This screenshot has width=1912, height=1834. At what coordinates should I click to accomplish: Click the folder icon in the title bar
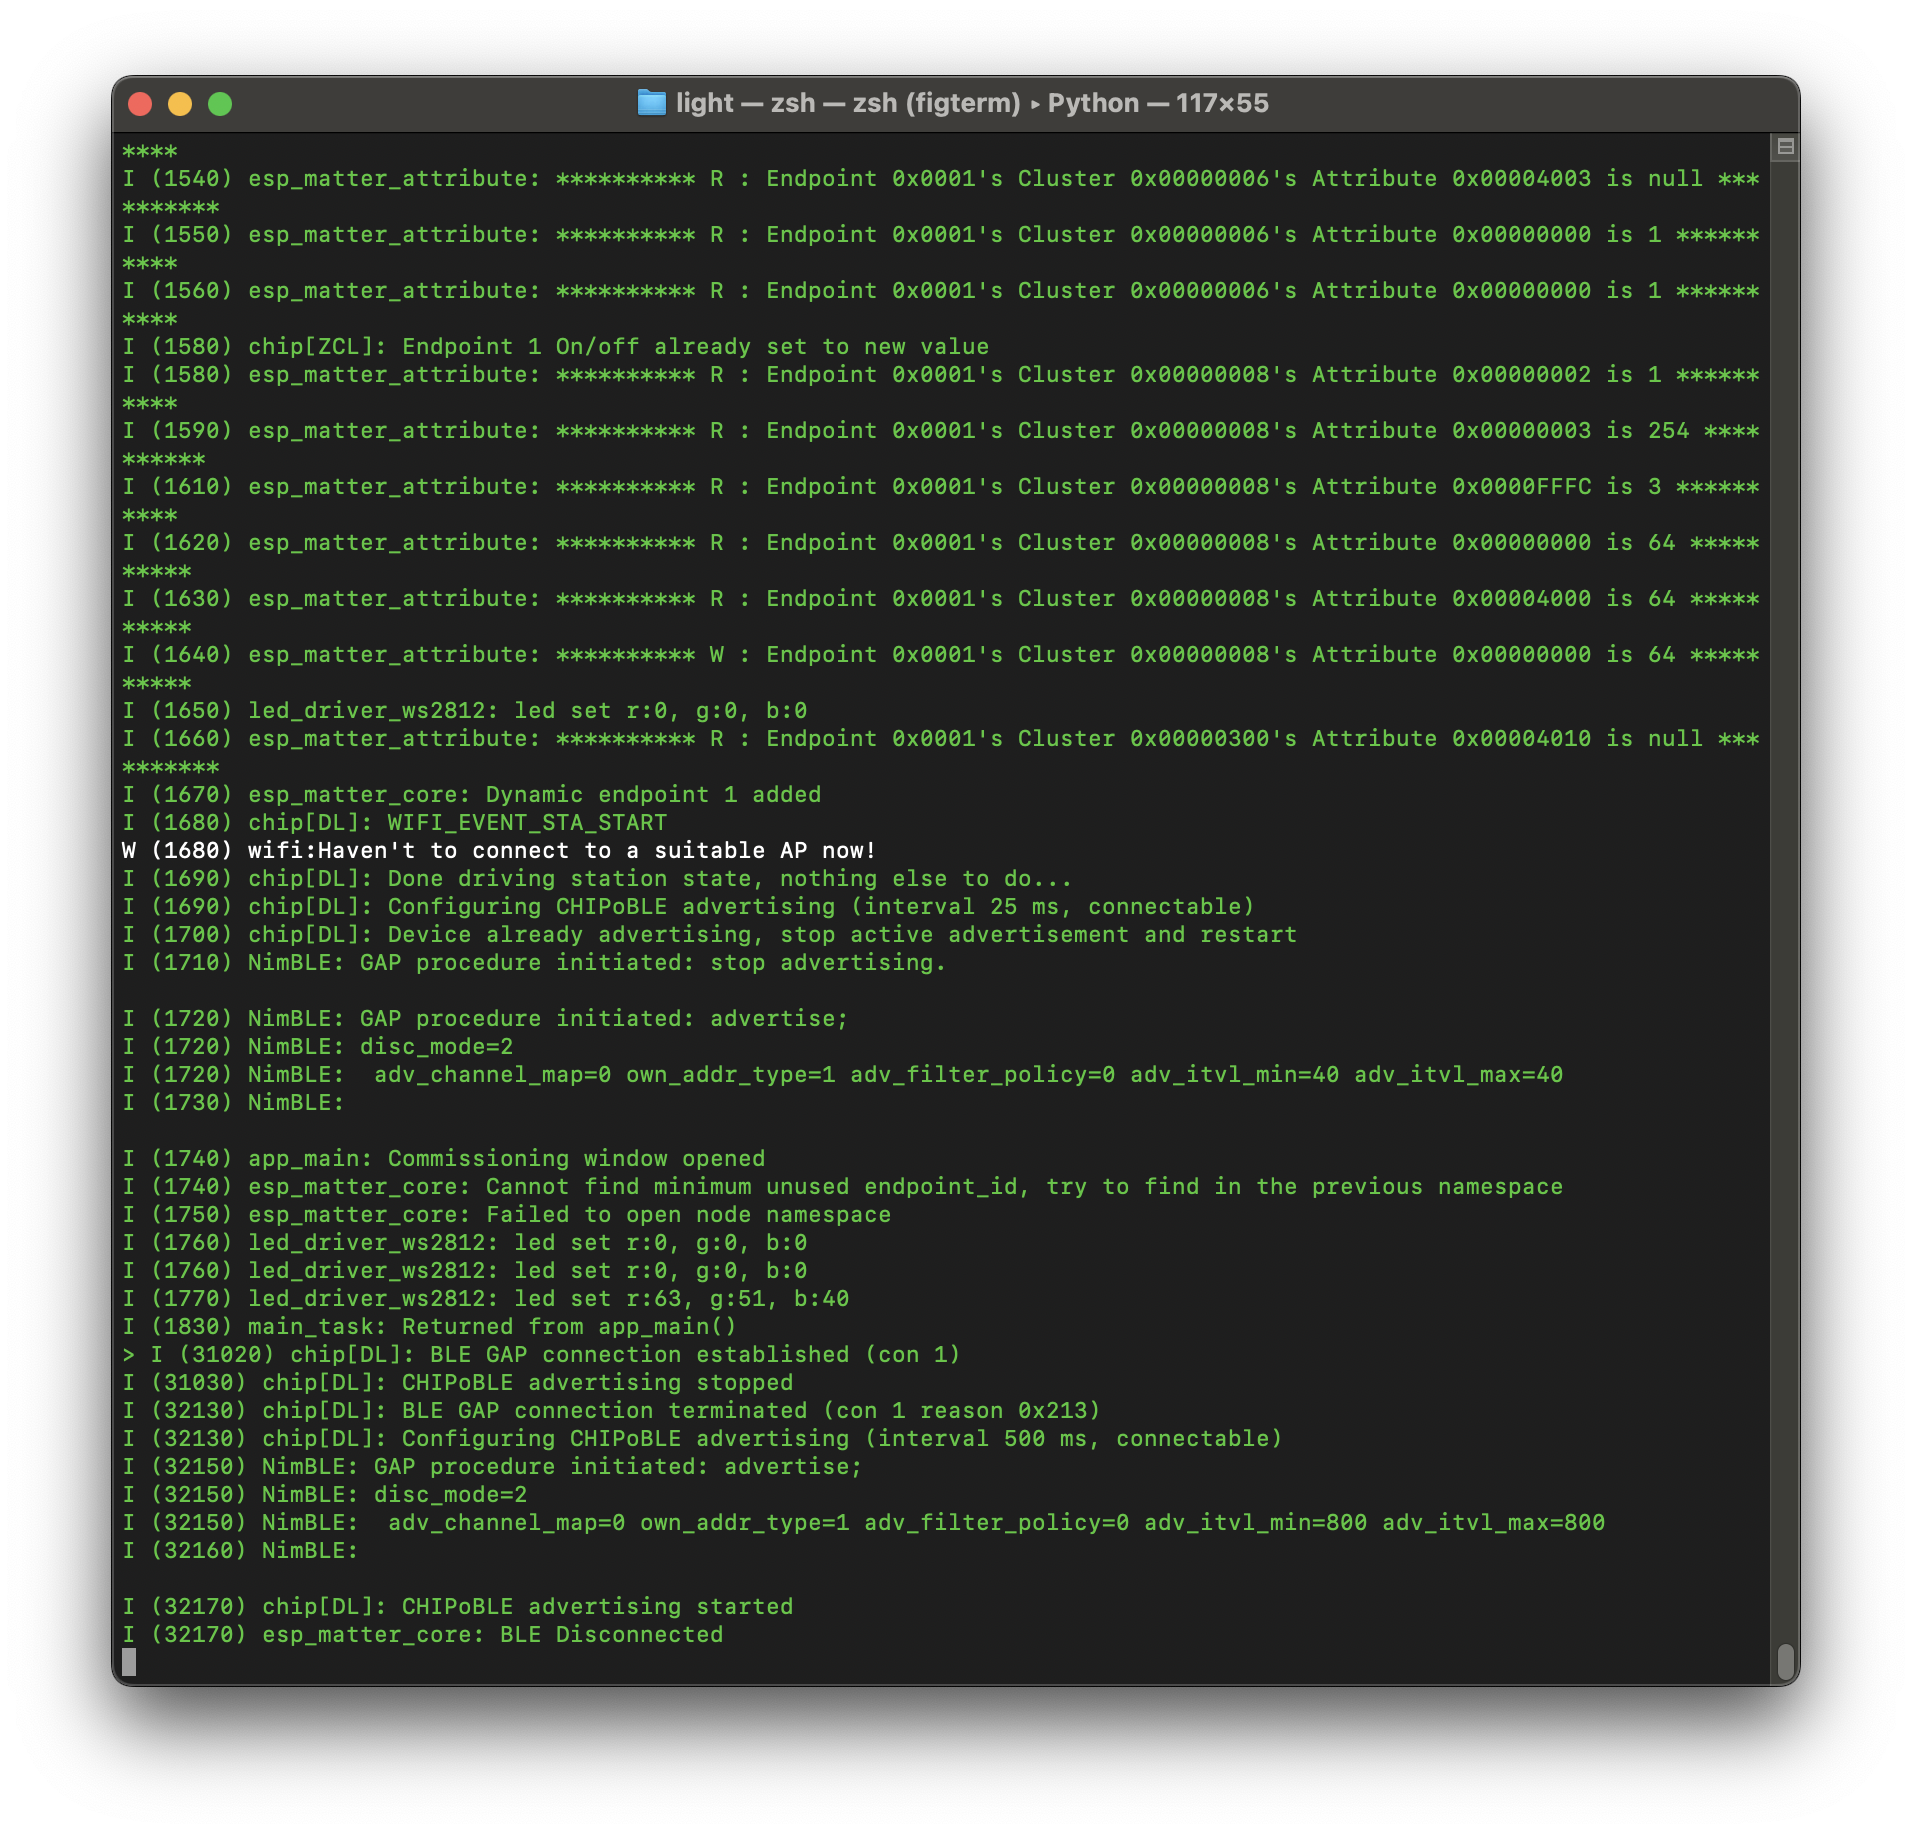(651, 103)
